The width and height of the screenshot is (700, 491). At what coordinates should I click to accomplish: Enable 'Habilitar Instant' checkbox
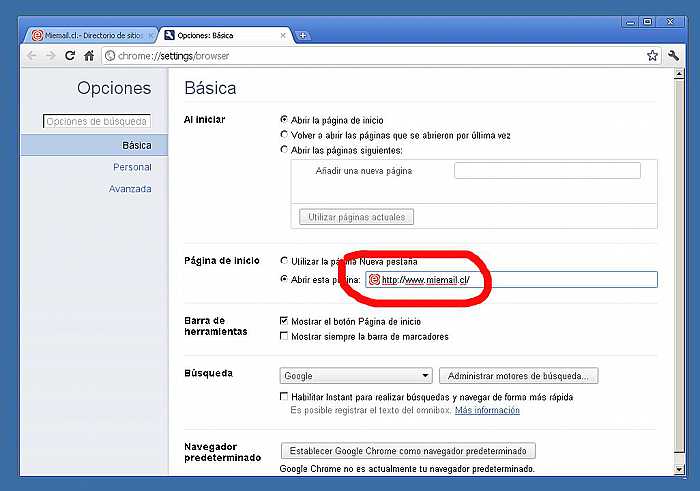(x=283, y=396)
